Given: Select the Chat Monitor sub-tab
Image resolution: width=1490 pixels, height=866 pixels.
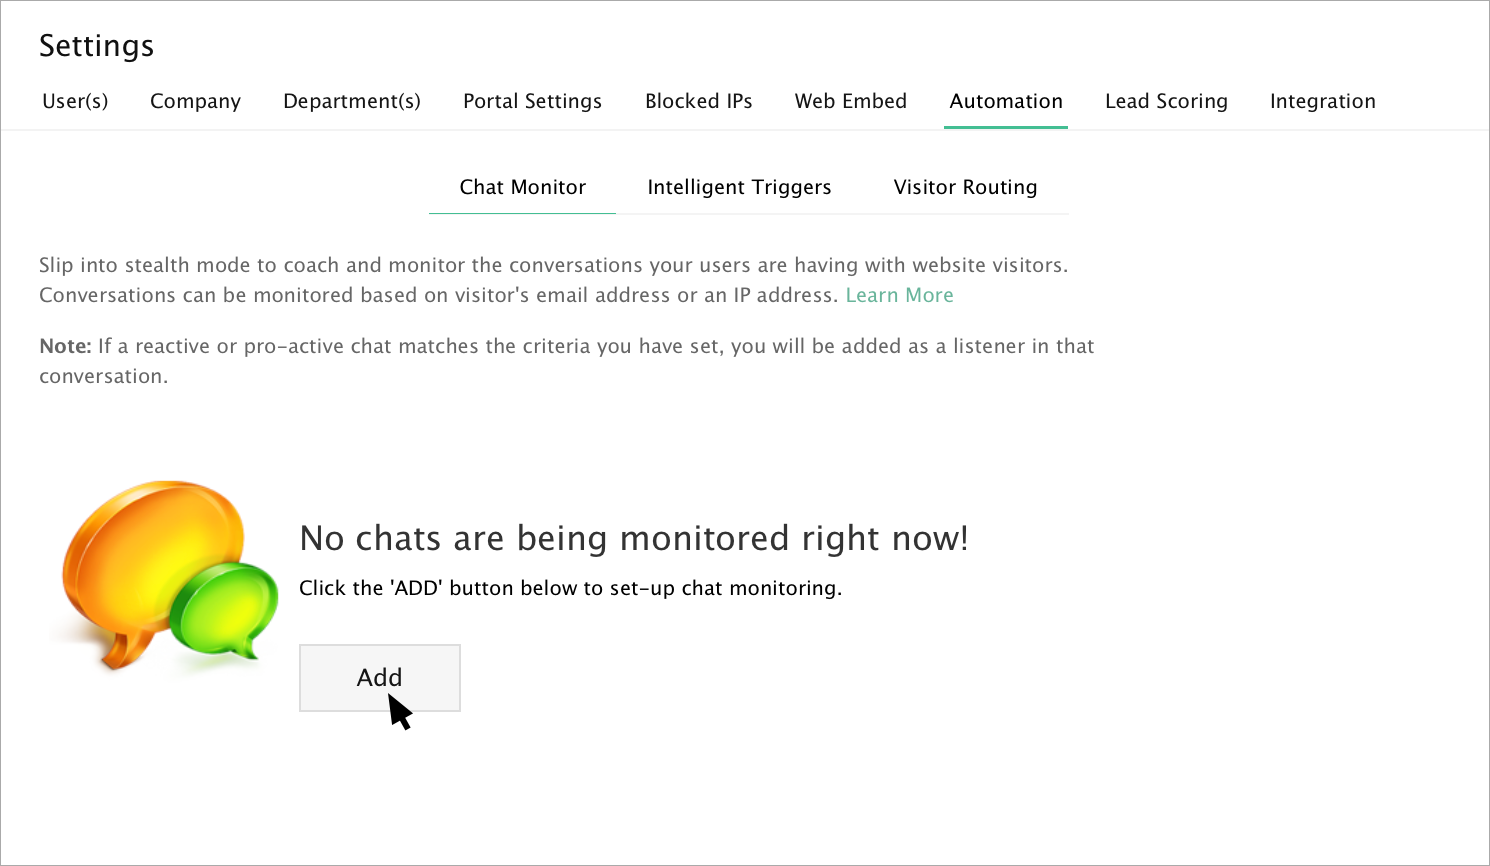Looking at the screenshot, I should (522, 187).
